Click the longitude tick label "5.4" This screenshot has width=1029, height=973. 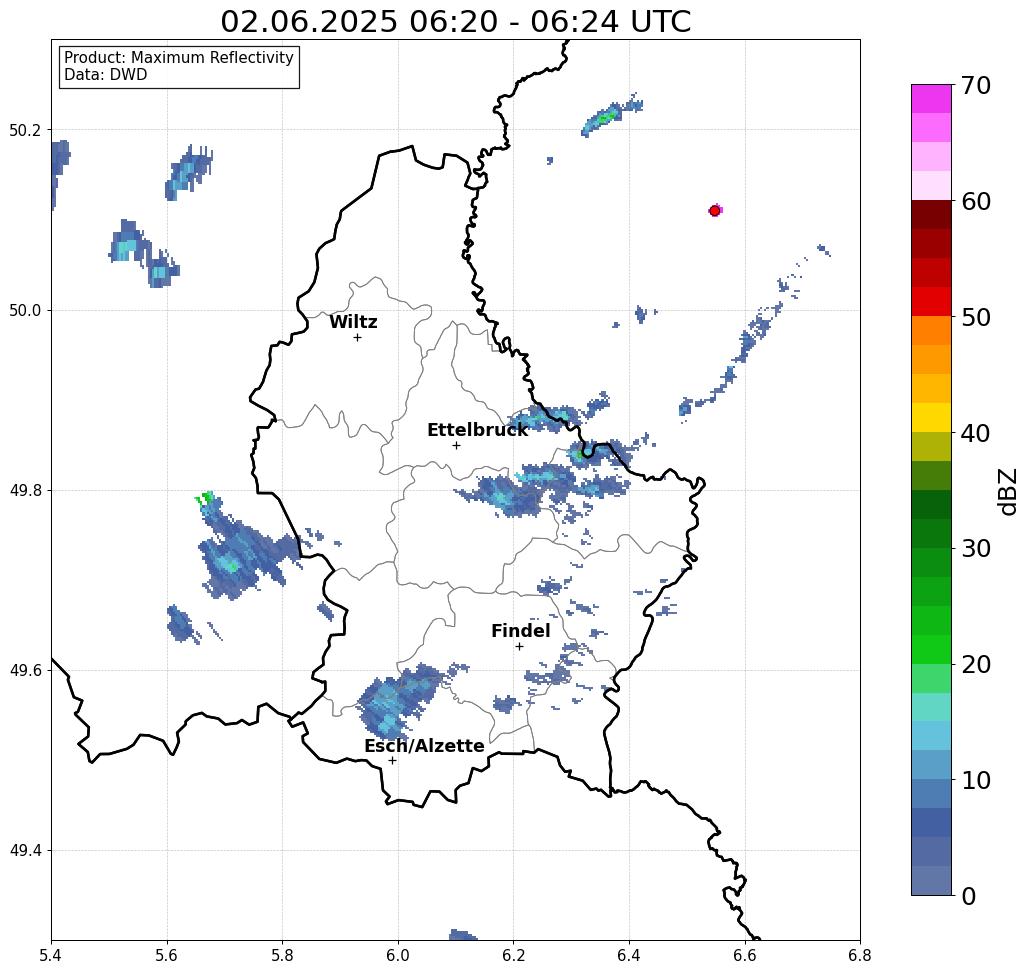click(x=51, y=955)
